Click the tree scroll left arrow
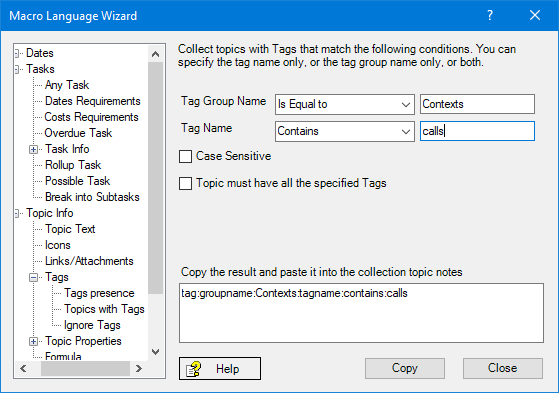This screenshot has width=559, height=393. coord(23,368)
